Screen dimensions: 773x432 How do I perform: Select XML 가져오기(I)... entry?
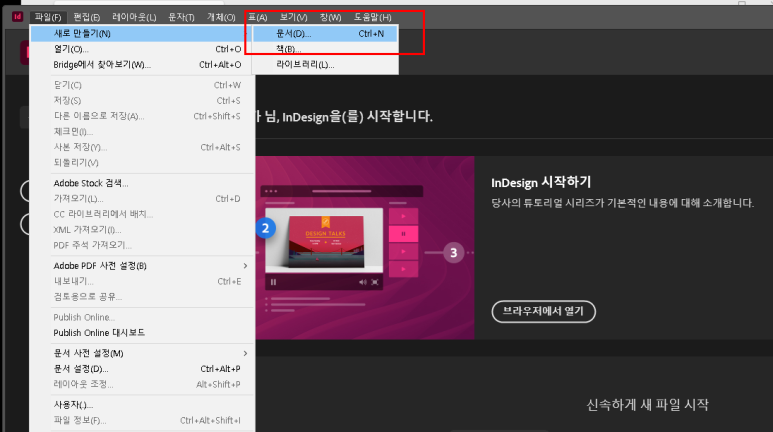[x=142, y=229]
